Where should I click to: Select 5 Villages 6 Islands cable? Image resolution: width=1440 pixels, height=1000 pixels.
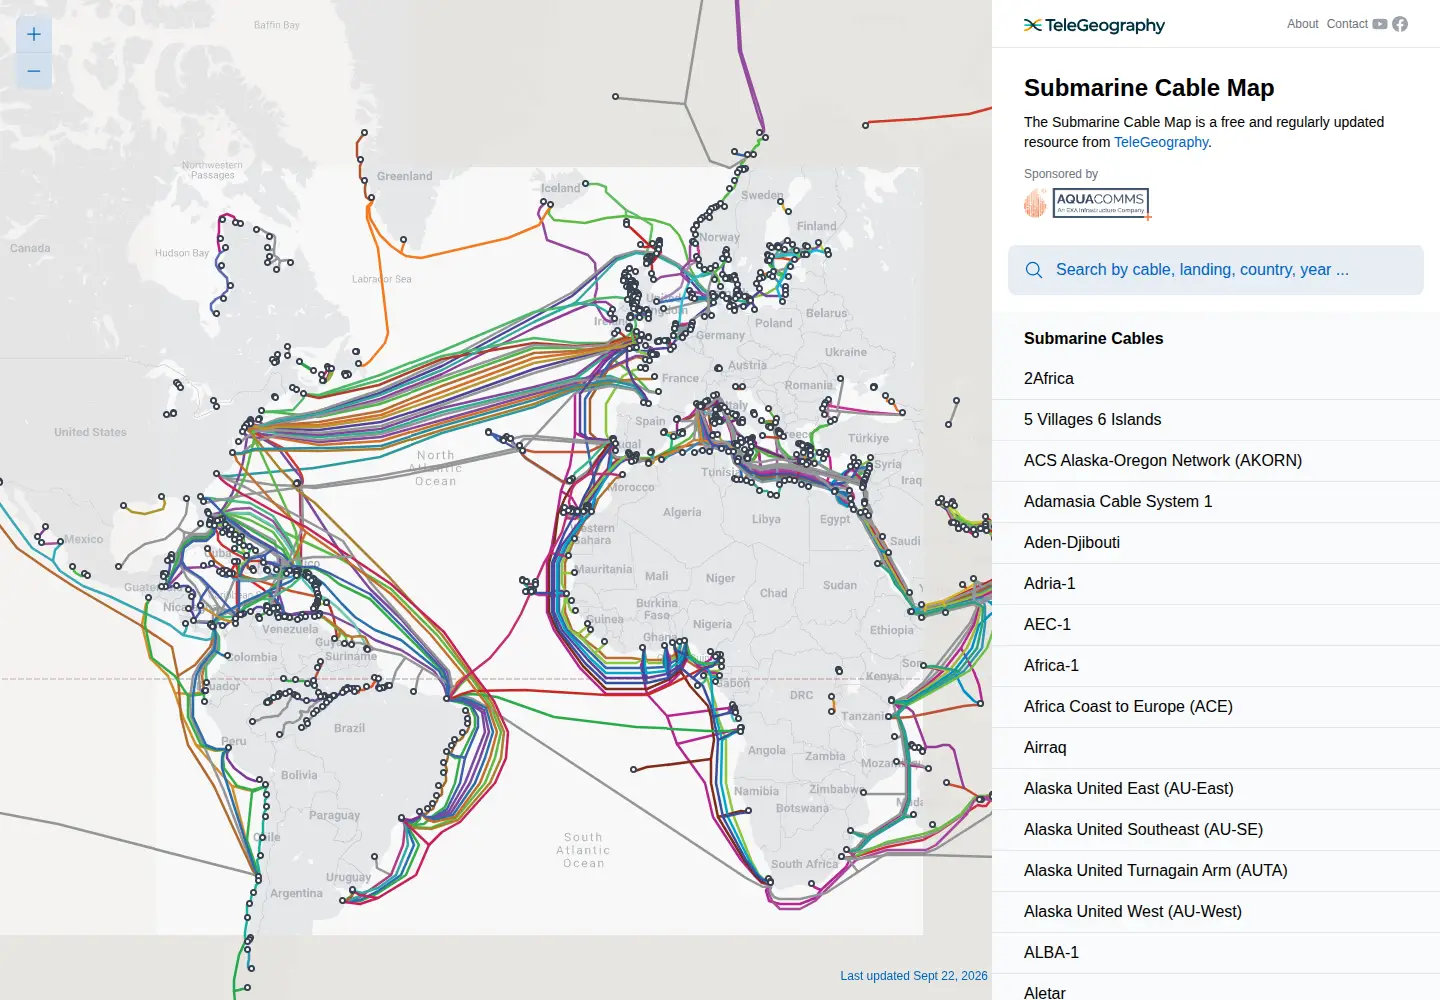click(x=1216, y=420)
